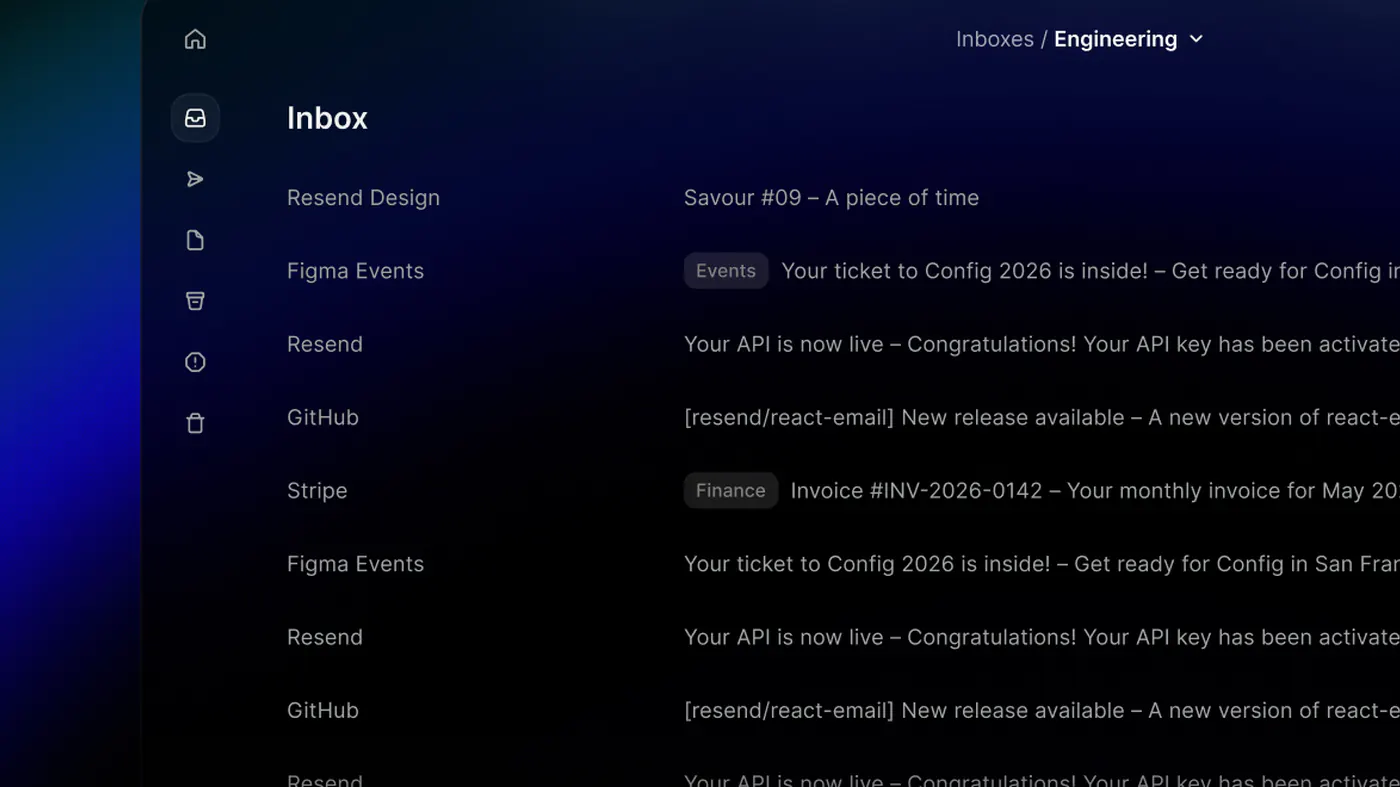Click the Inboxes breadcrumb link
This screenshot has width=1400, height=787.
[x=994, y=39]
